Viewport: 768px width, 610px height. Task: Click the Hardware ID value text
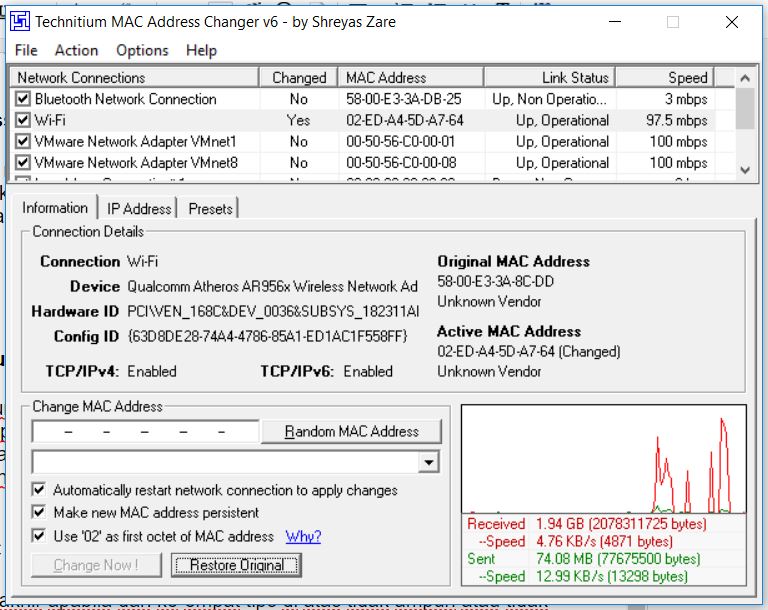point(273,312)
